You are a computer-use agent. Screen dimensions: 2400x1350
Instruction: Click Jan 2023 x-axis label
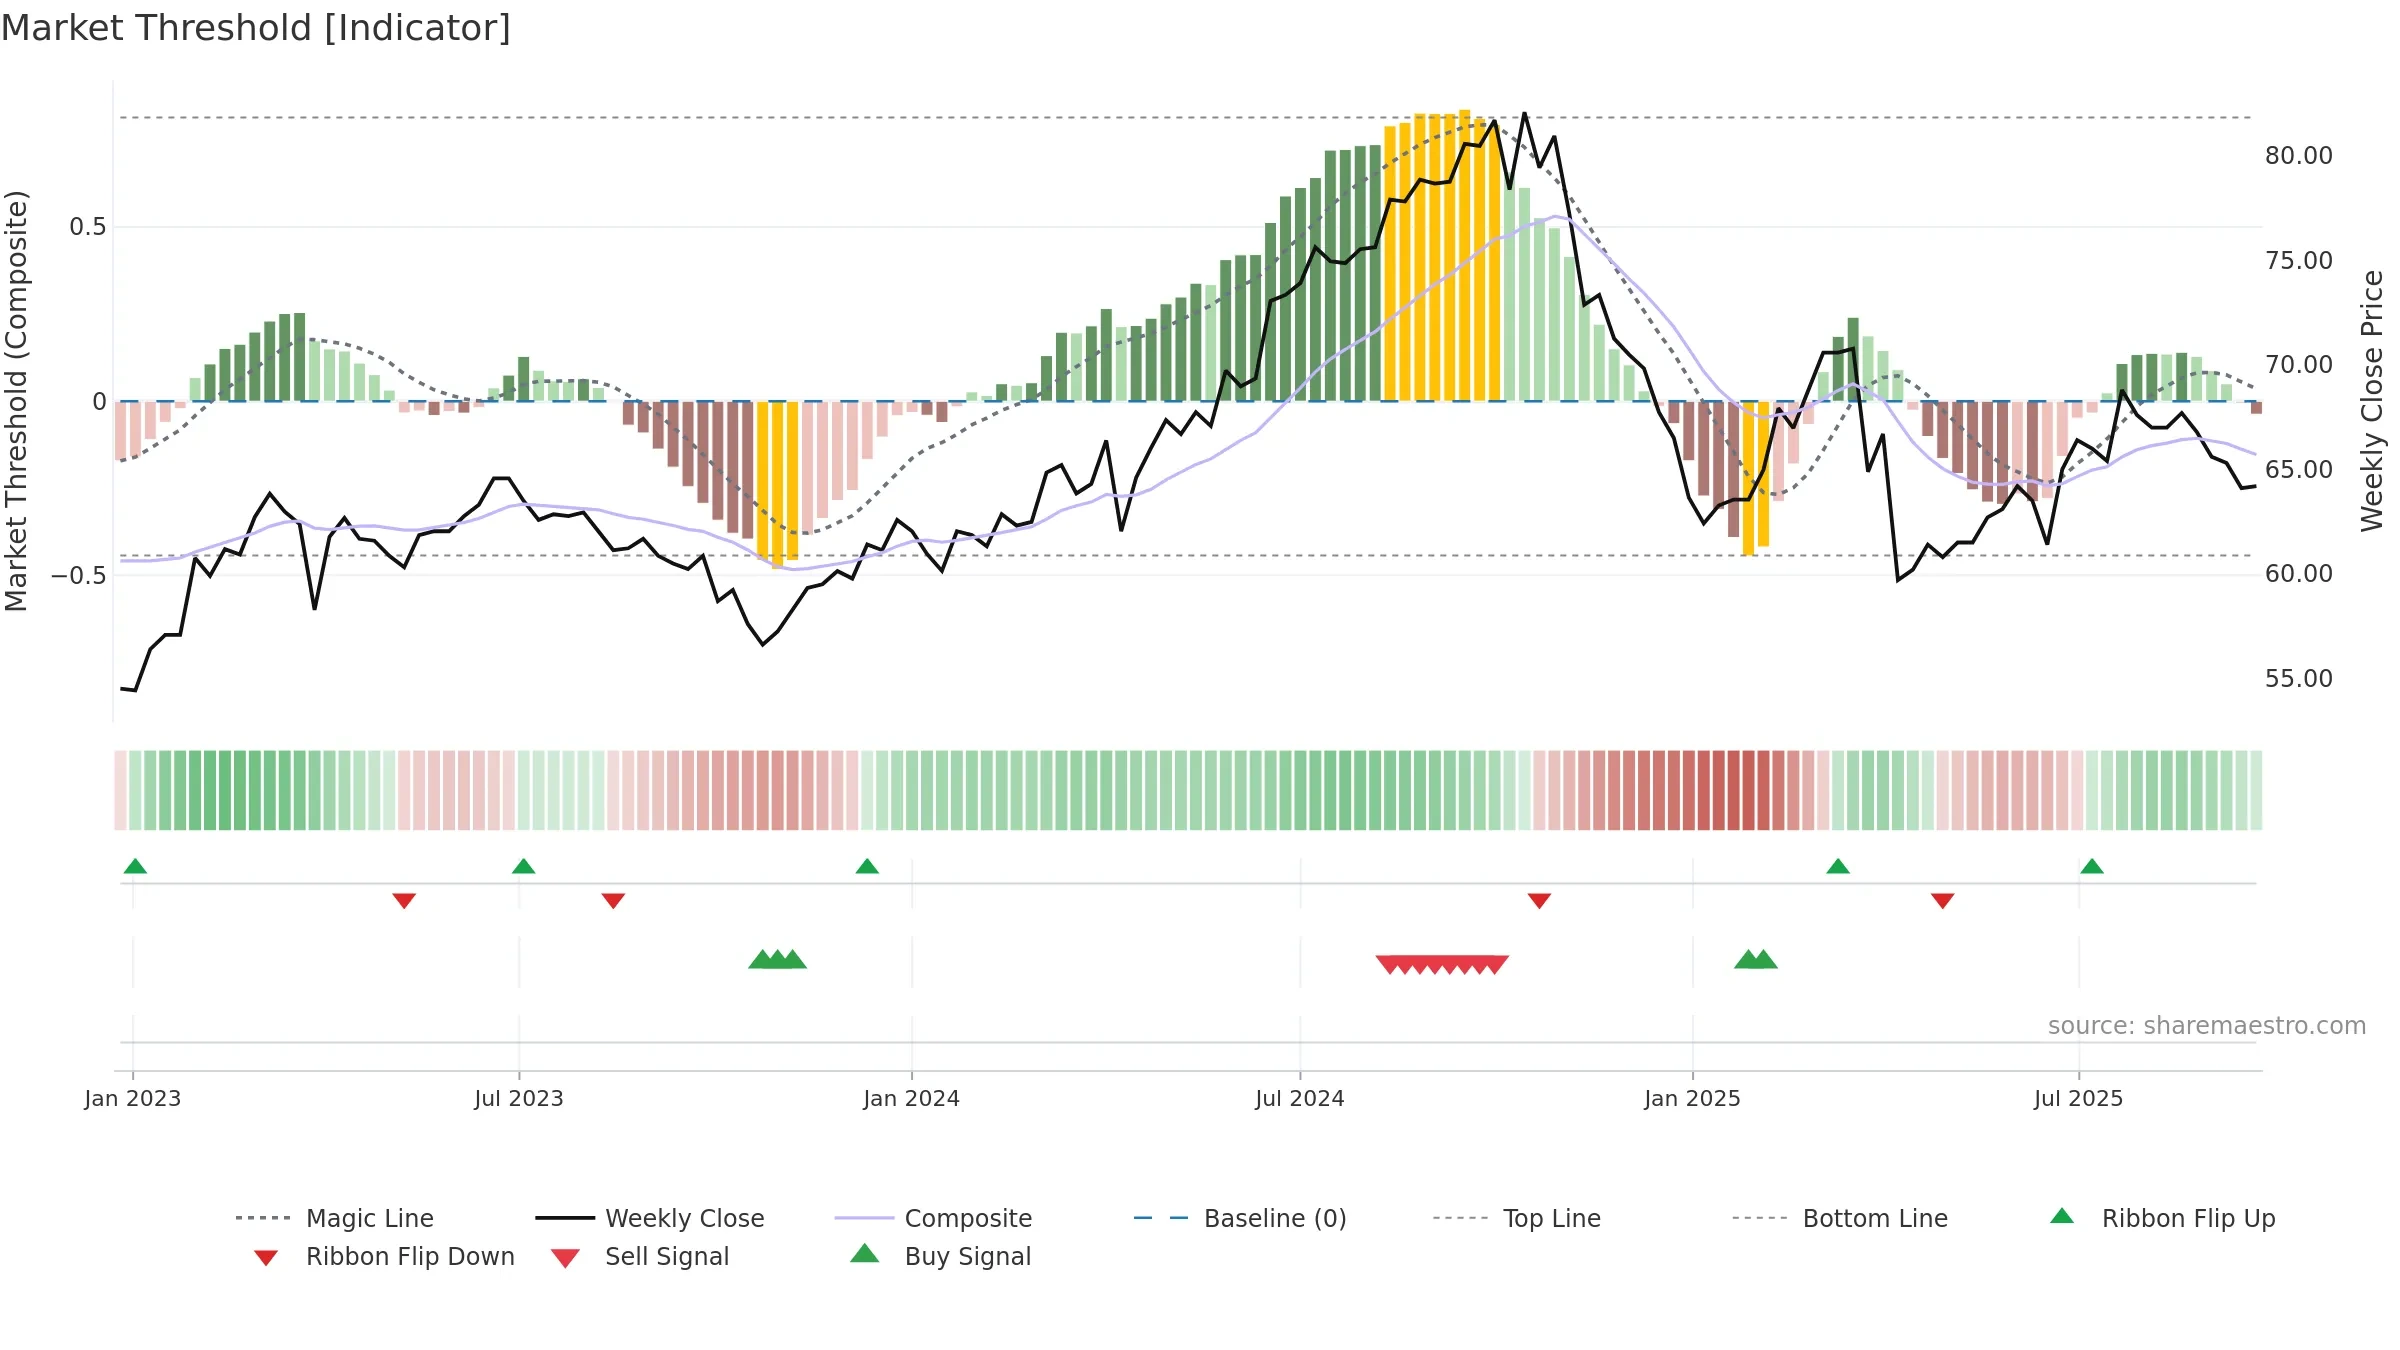133,1098
